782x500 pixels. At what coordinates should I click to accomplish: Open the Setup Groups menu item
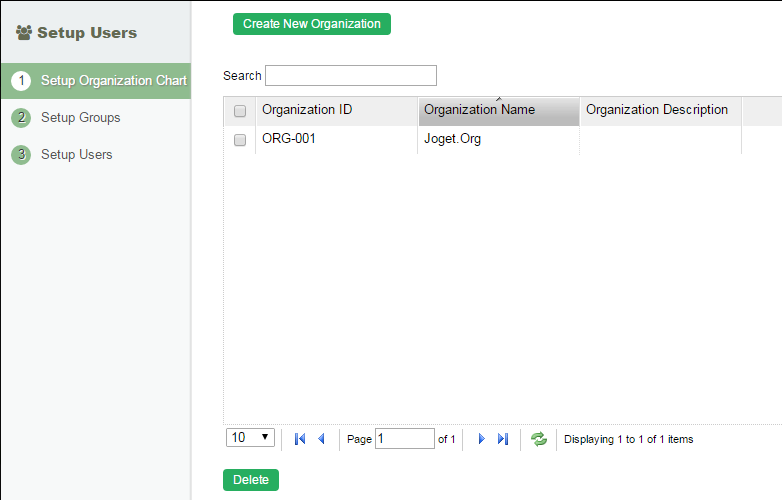pyautogui.click(x=80, y=118)
